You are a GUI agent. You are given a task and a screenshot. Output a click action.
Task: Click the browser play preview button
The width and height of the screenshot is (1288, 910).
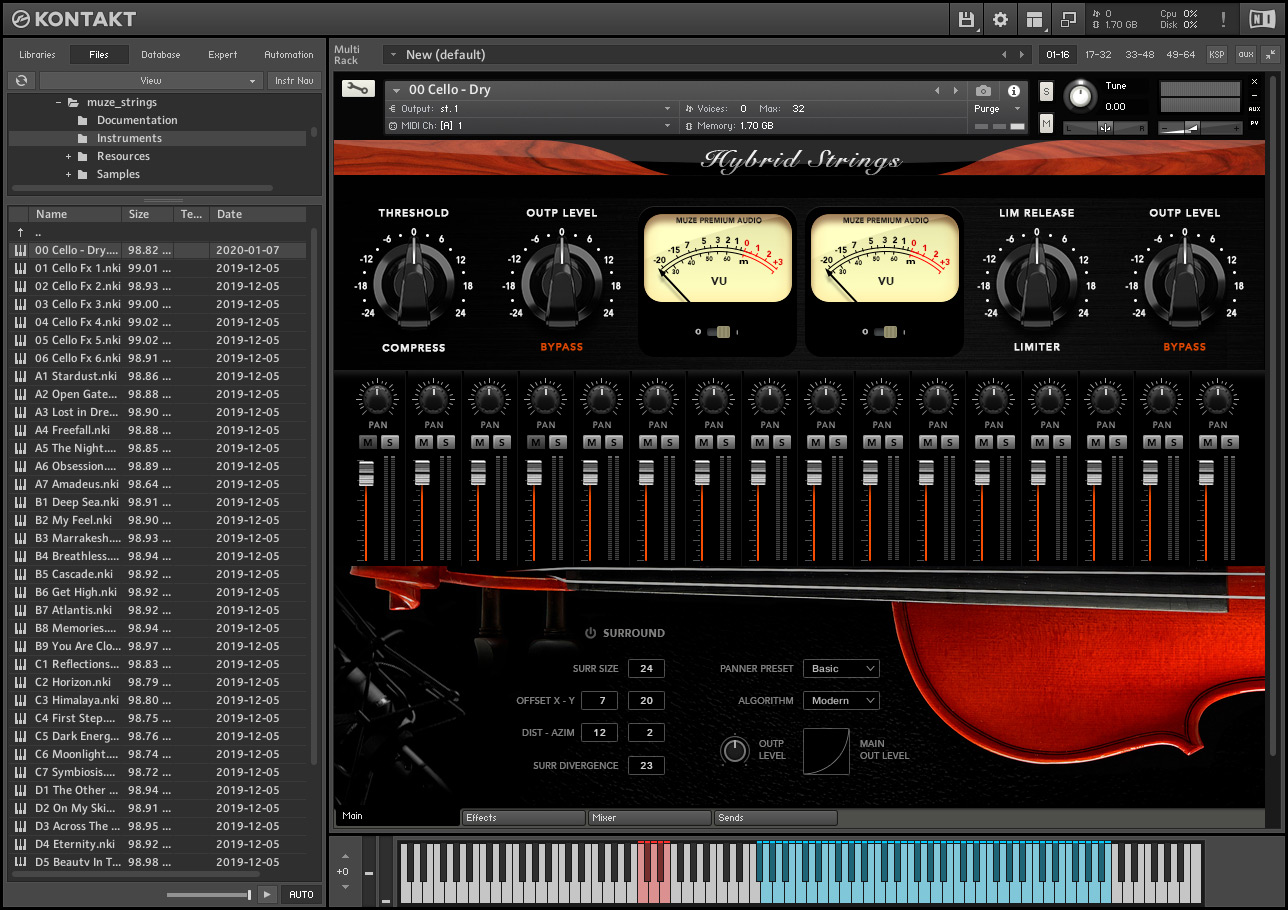pos(266,895)
